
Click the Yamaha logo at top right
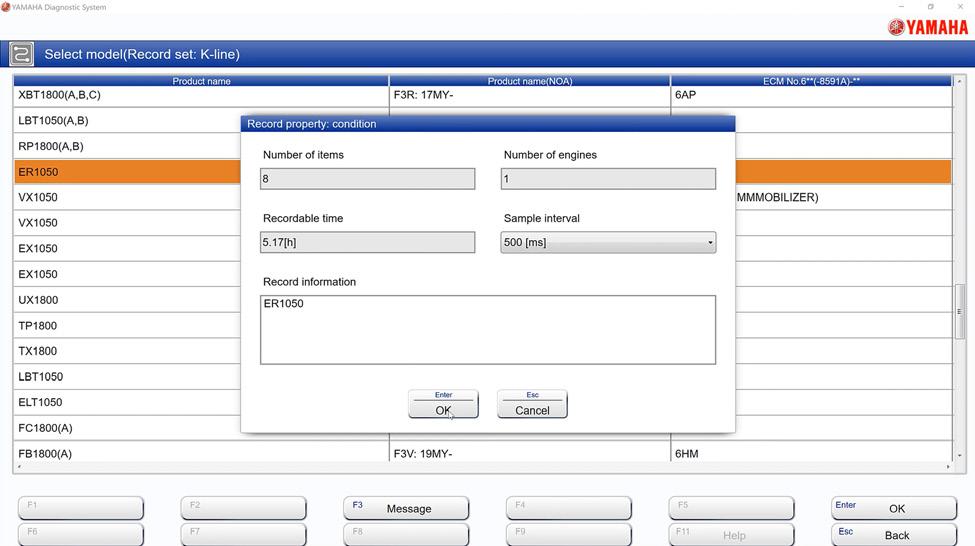point(928,27)
